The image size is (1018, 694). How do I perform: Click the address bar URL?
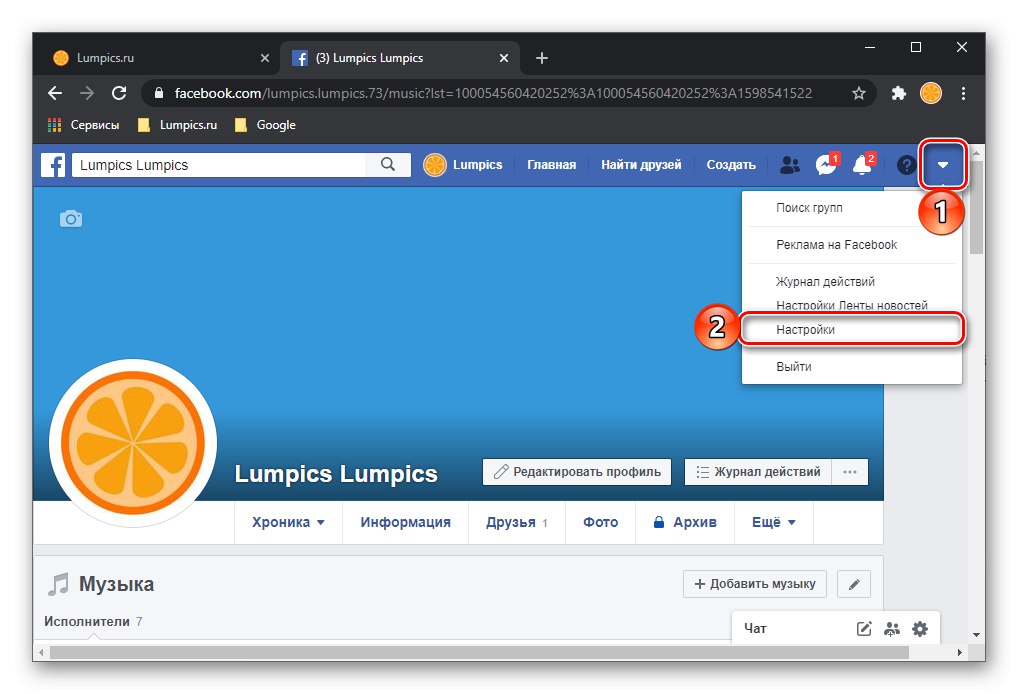(493, 93)
